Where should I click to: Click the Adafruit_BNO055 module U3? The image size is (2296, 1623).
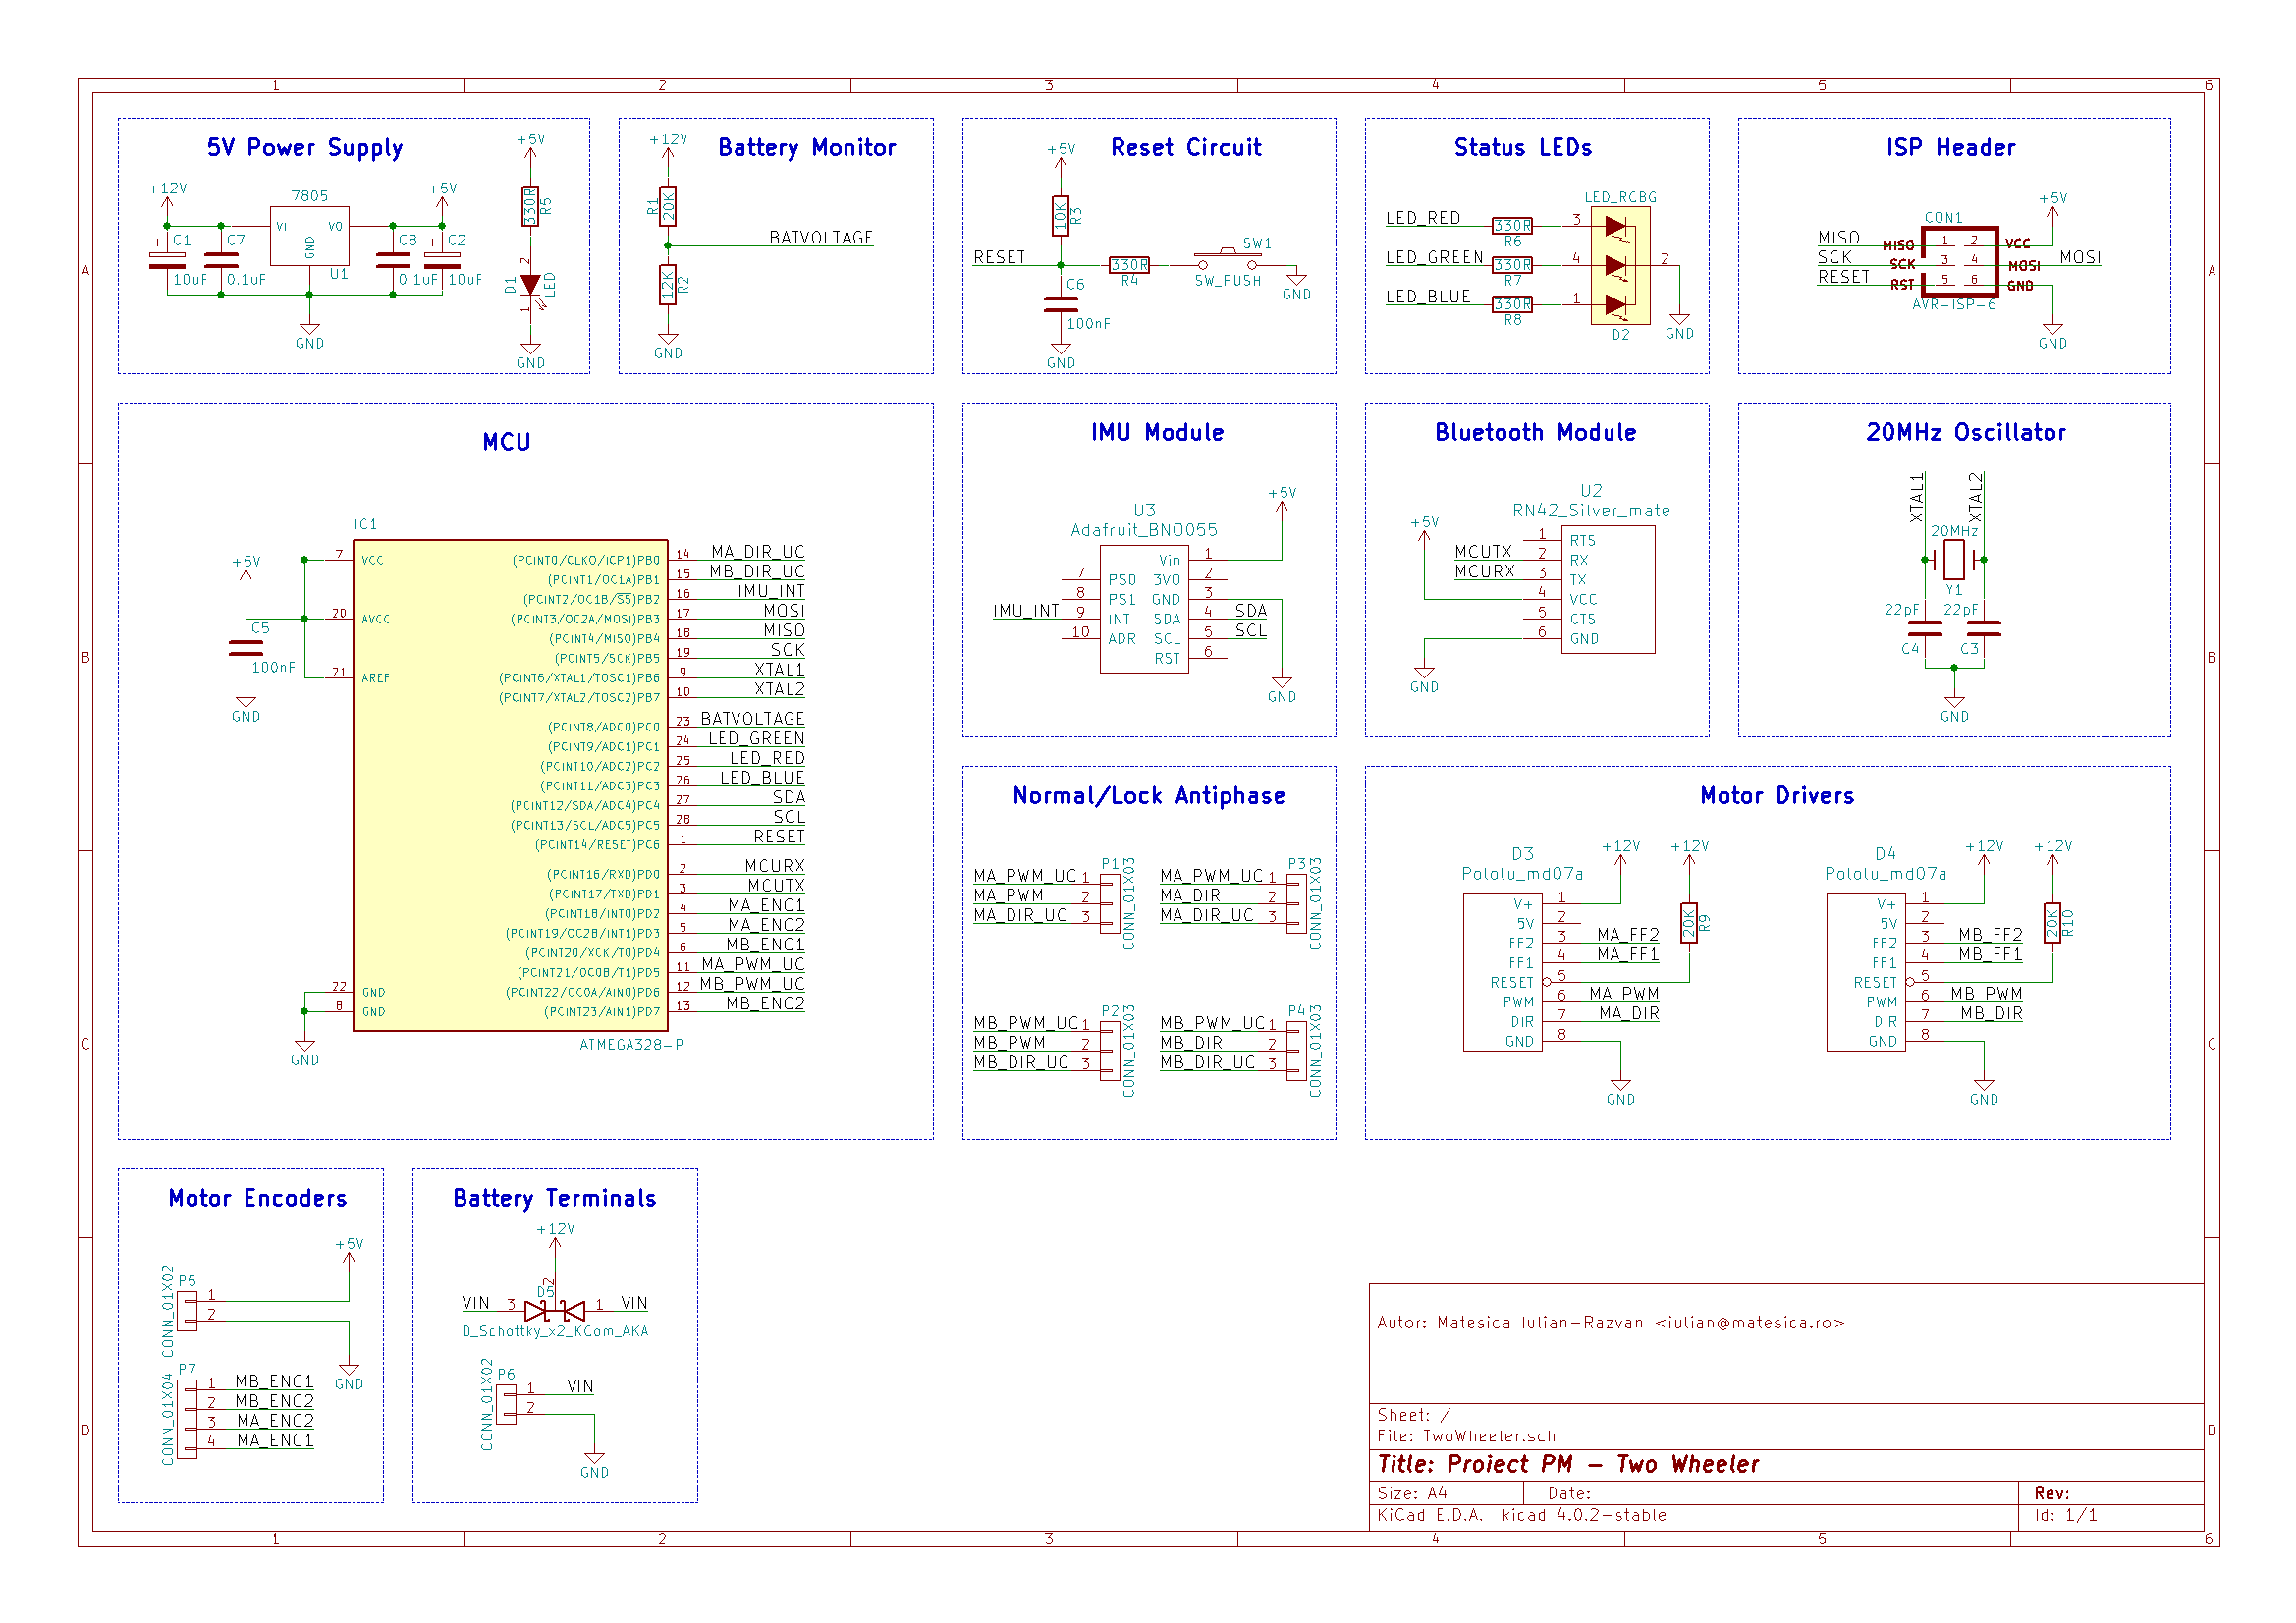[1144, 609]
